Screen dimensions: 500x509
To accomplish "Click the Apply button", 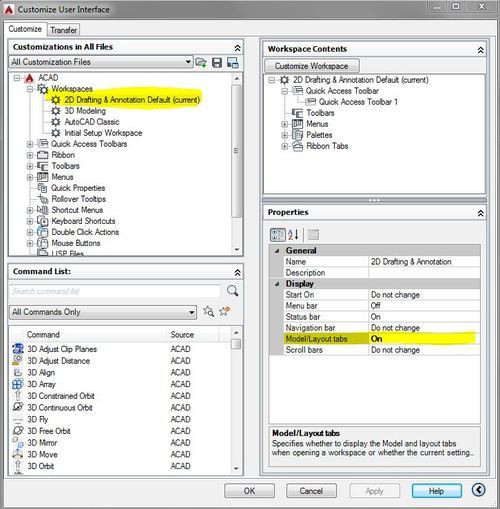I will click(374, 491).
